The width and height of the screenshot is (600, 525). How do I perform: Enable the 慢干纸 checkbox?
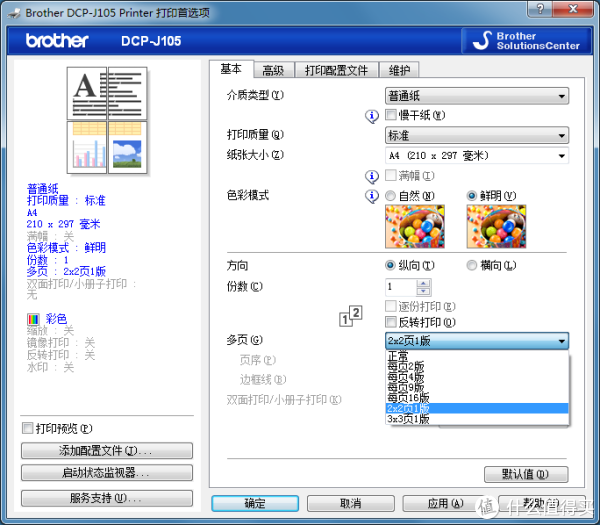pos(391,115)
